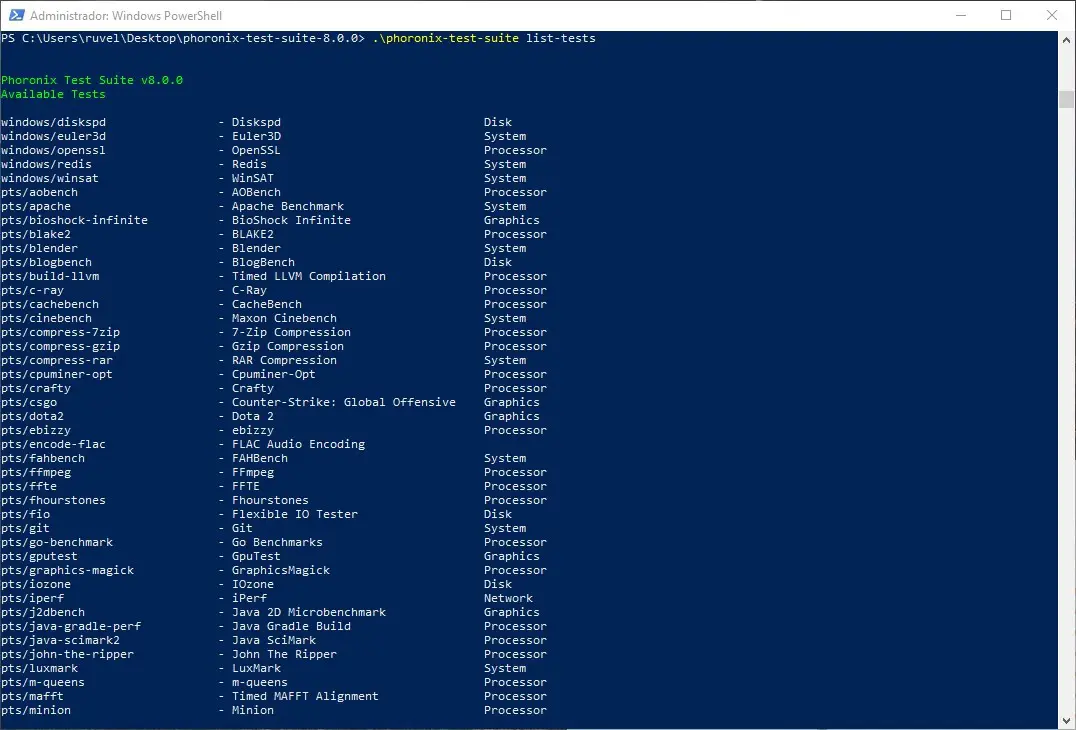1076x730 pixels.
Task: Close the Windows PowerShell window
Action: point(1052,15)
